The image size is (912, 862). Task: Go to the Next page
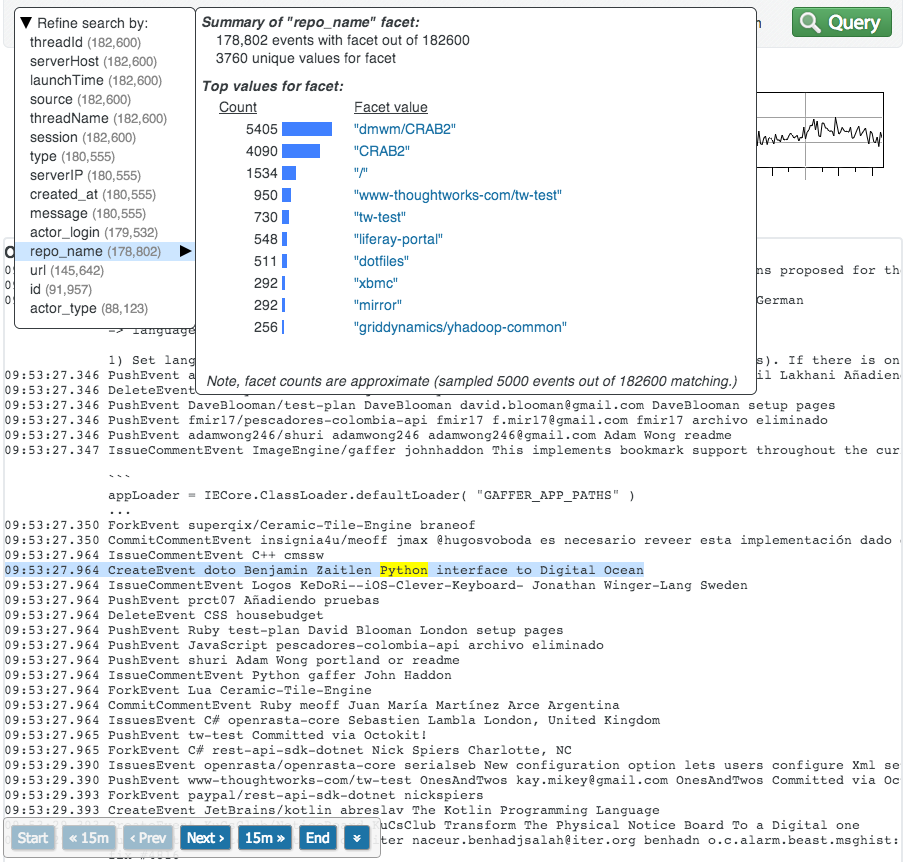click(205, 838)
